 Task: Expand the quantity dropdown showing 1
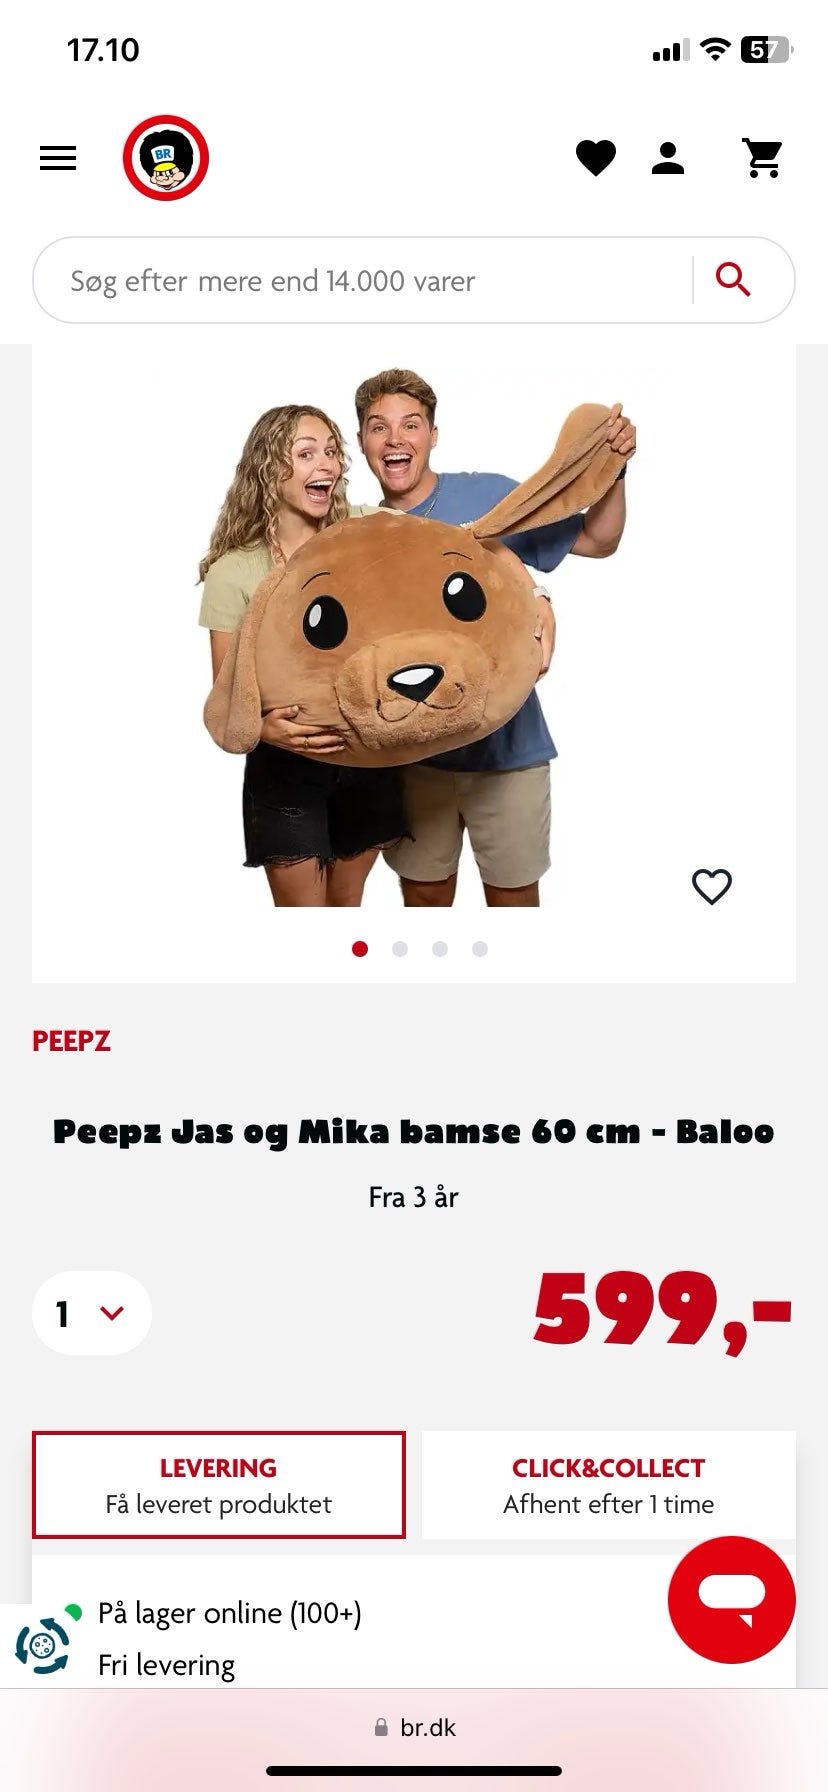click(x=92, y=1313)
